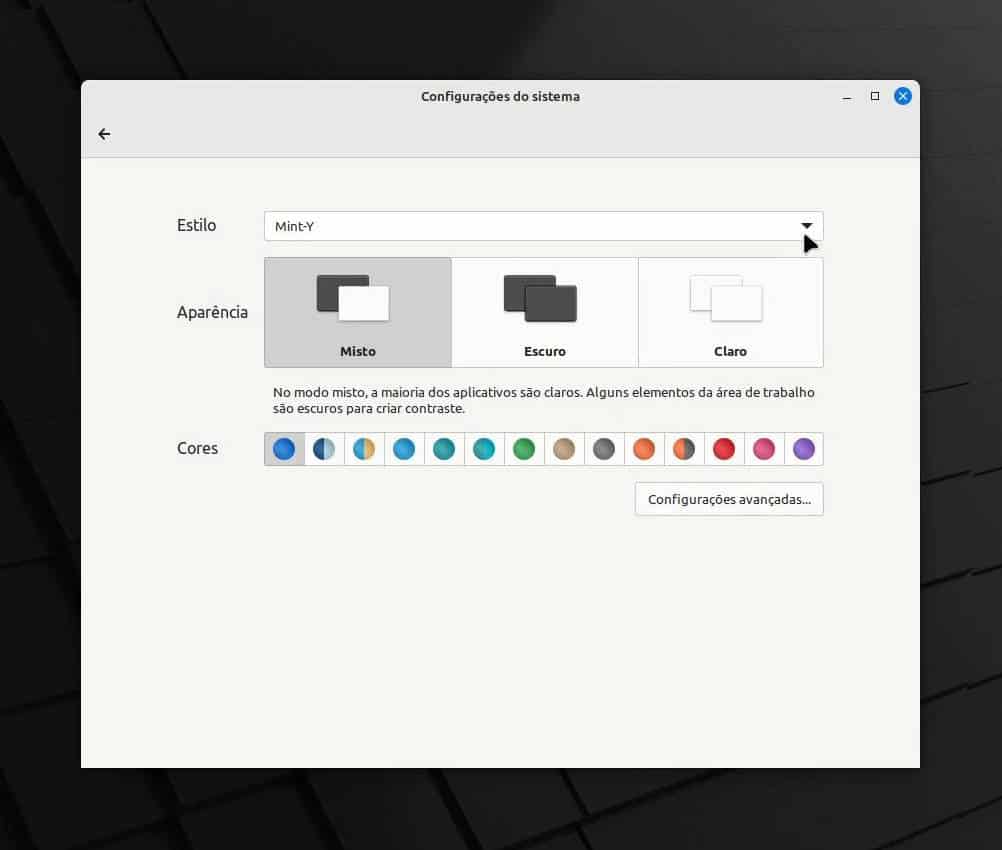Select the teal accent color
The height and width of the screenshot is (850, 1002).
444,449
